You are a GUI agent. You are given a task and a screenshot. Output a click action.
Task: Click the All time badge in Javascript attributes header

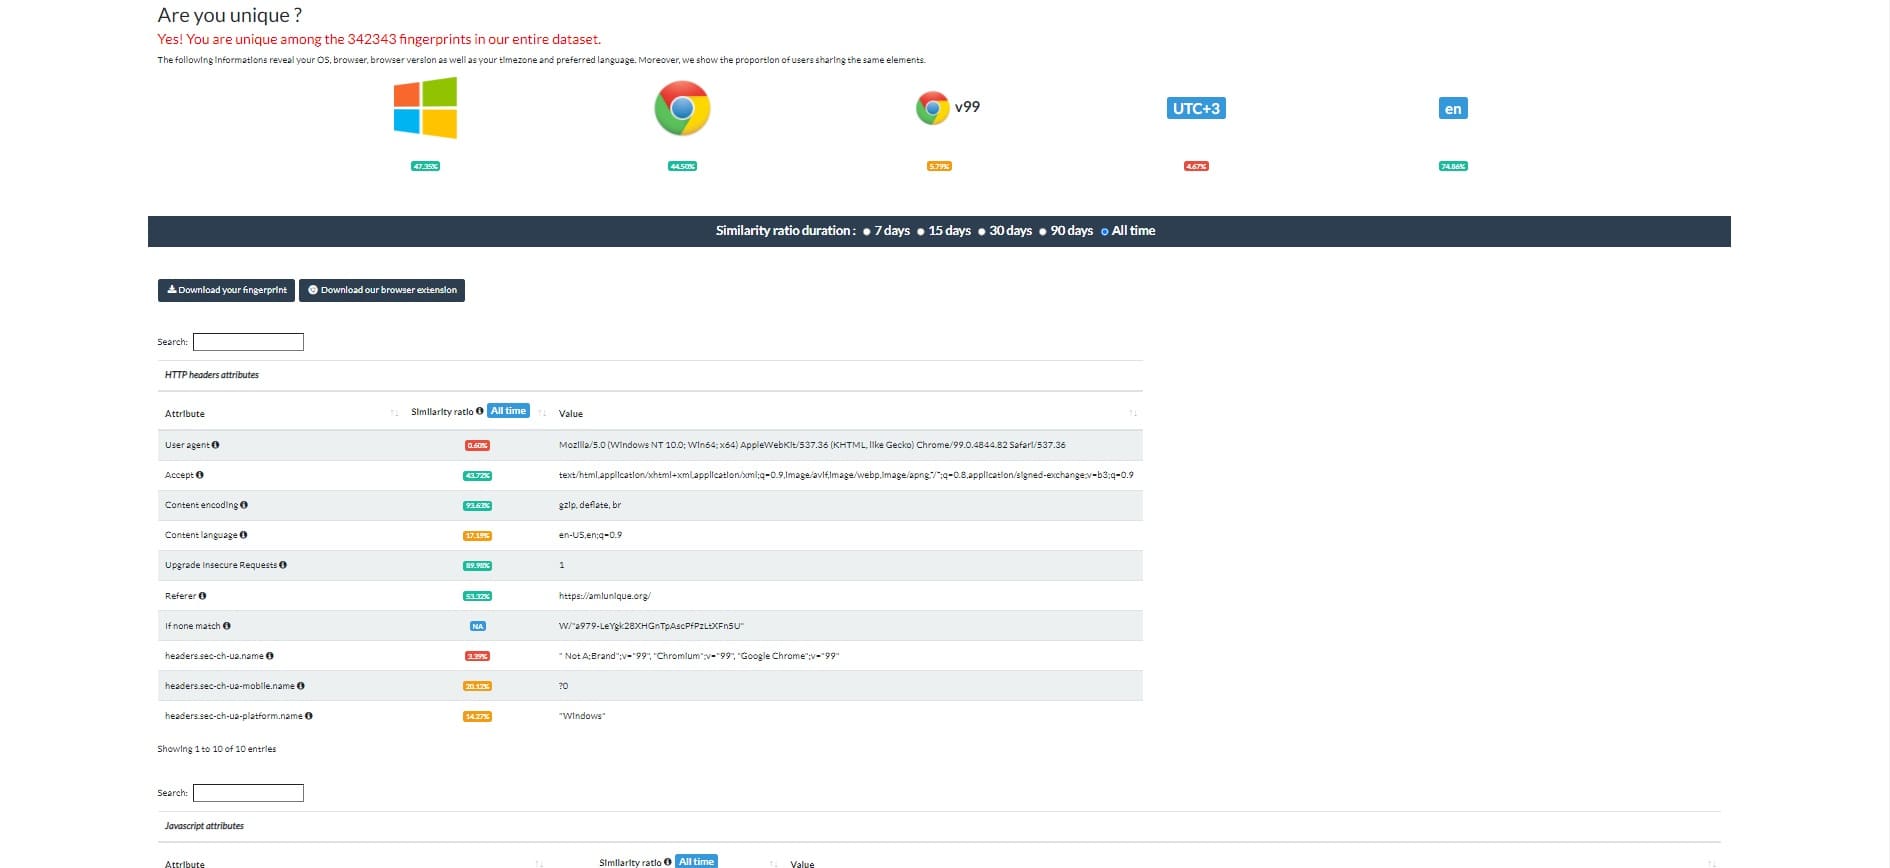click(x=696, y=862)
